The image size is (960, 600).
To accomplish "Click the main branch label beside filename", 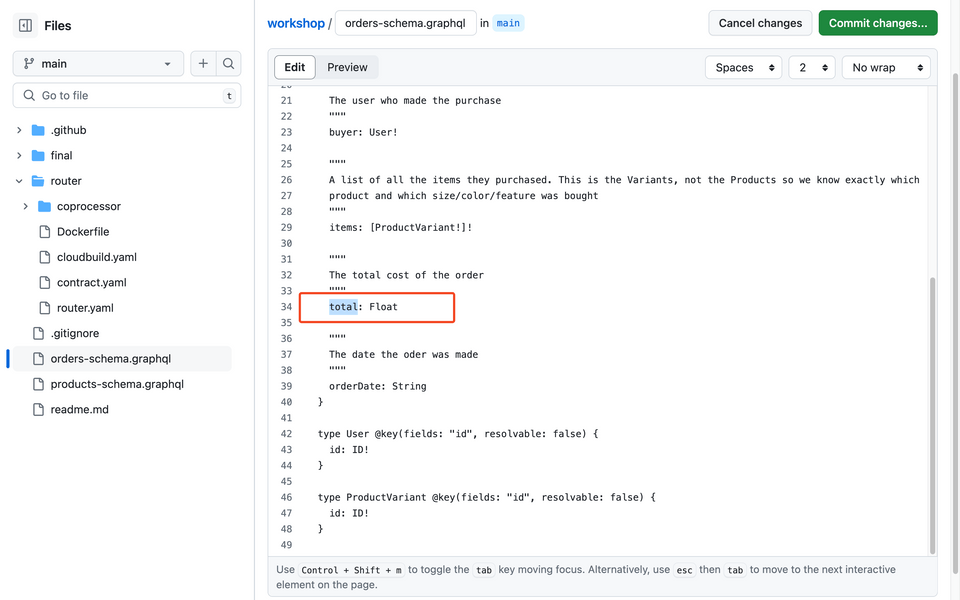I will click(508, 23).
